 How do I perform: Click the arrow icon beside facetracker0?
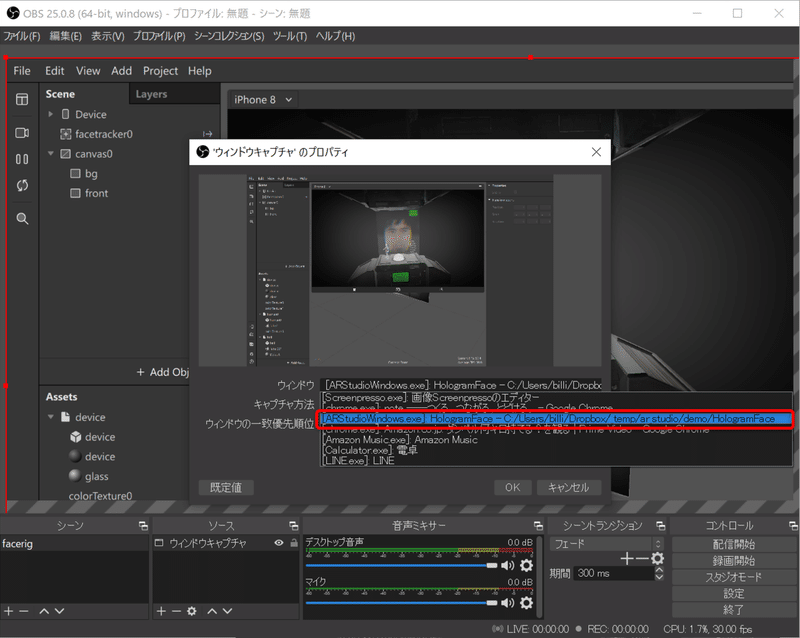point(207,134)
